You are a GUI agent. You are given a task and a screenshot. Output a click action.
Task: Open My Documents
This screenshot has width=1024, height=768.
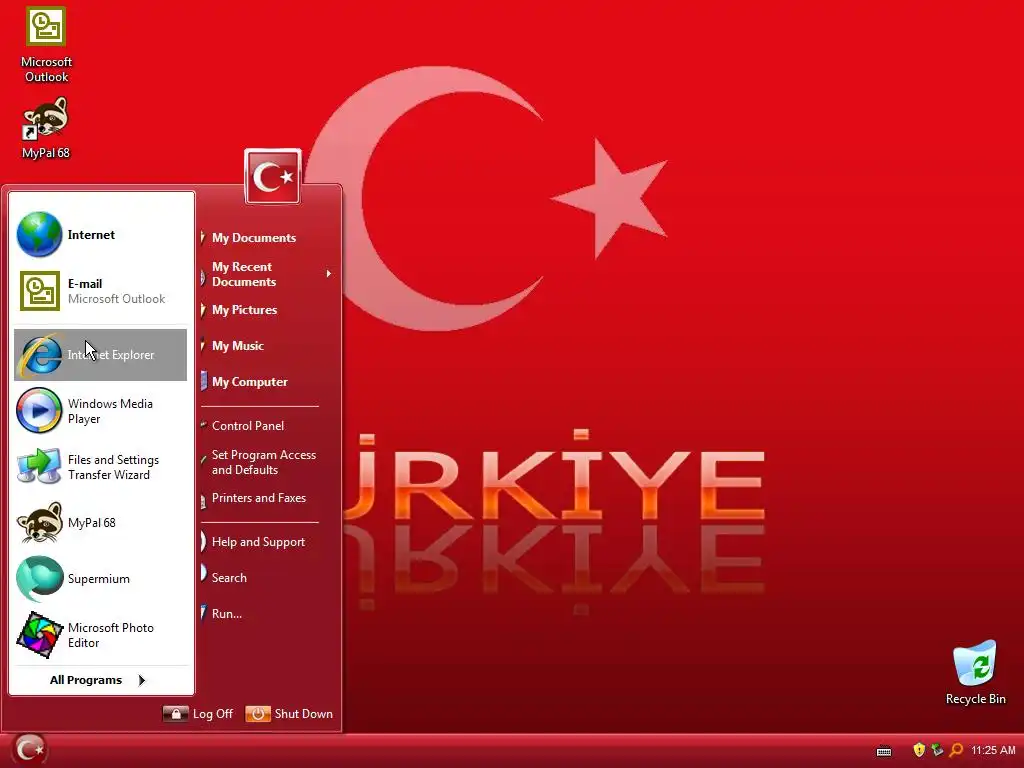pos(253,238)
